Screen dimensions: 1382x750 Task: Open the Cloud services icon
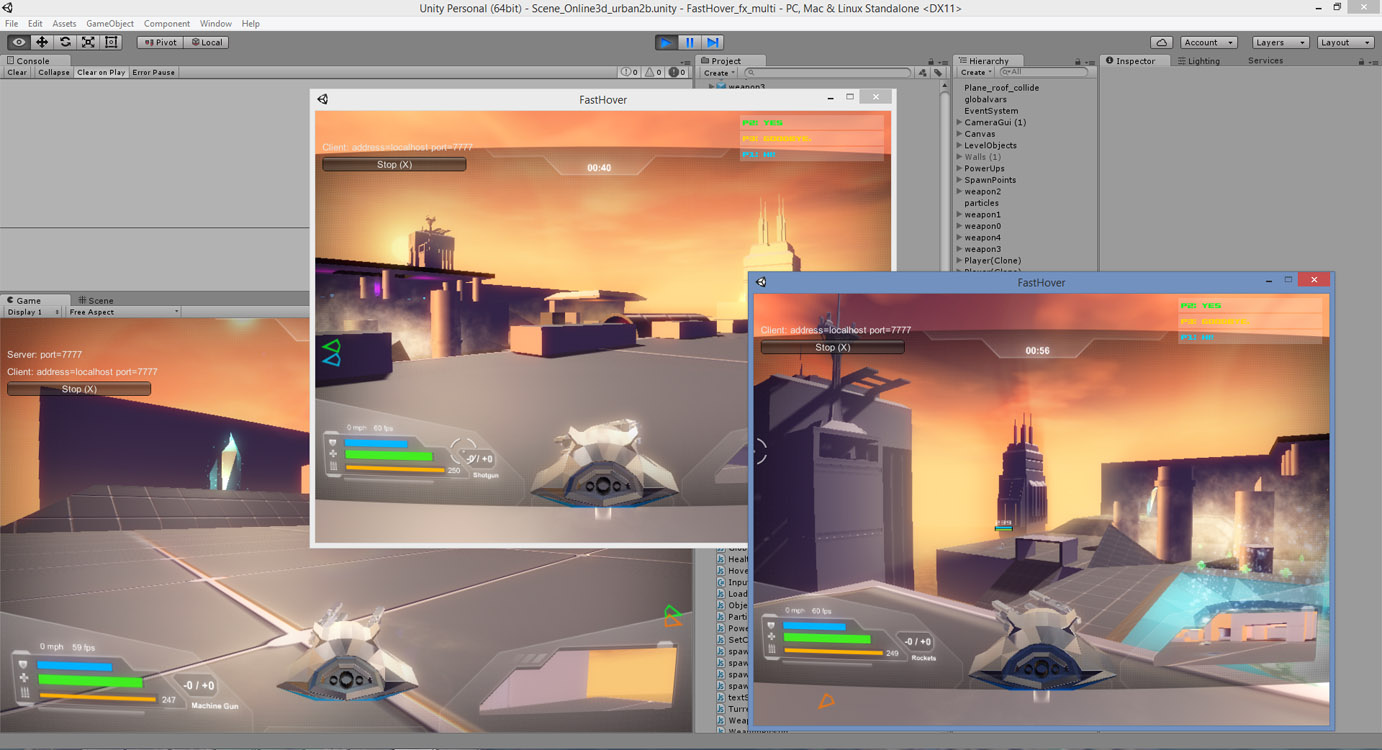[1161, 42]
